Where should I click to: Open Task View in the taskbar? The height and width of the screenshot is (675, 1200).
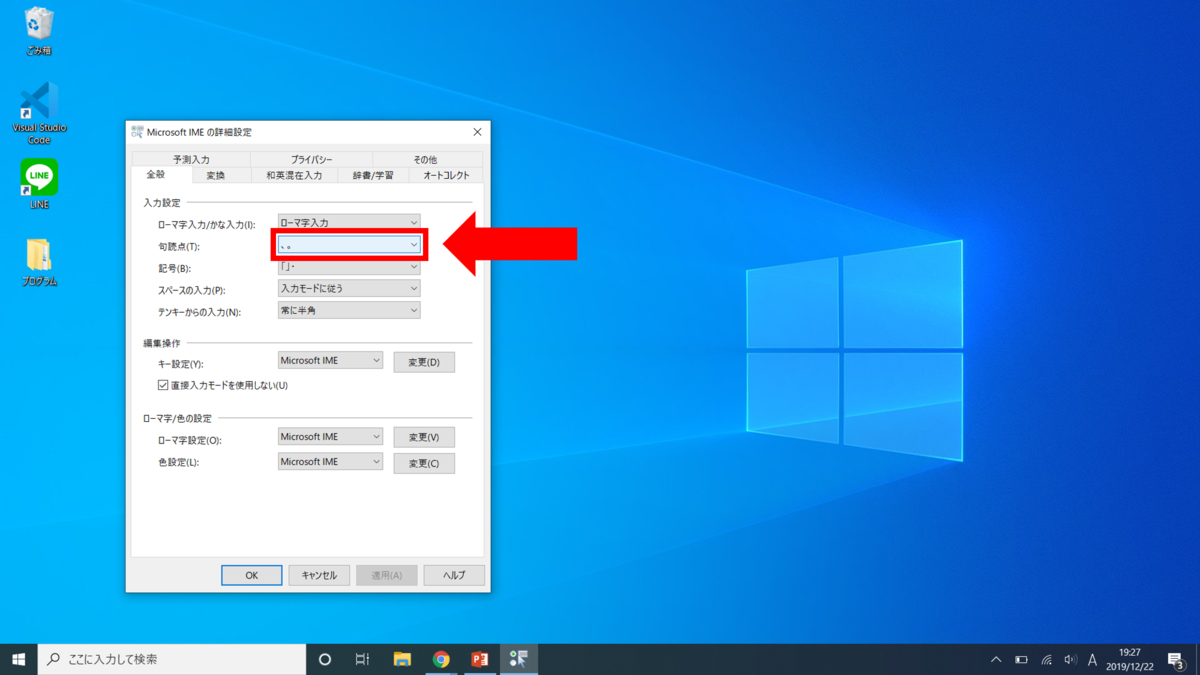[362, 659]
